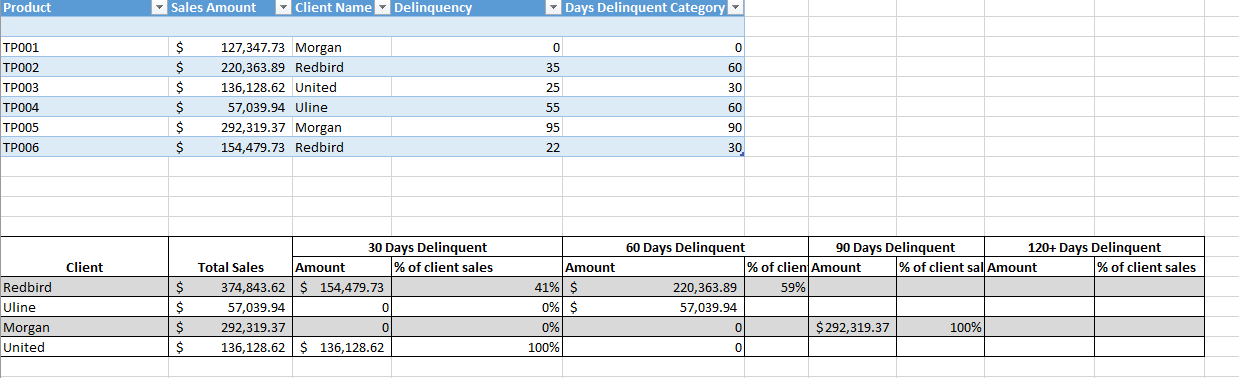1239x378 pixels.
Task: Click sales amount 136,128.62 in TP003 row
Action: (230, 87)
